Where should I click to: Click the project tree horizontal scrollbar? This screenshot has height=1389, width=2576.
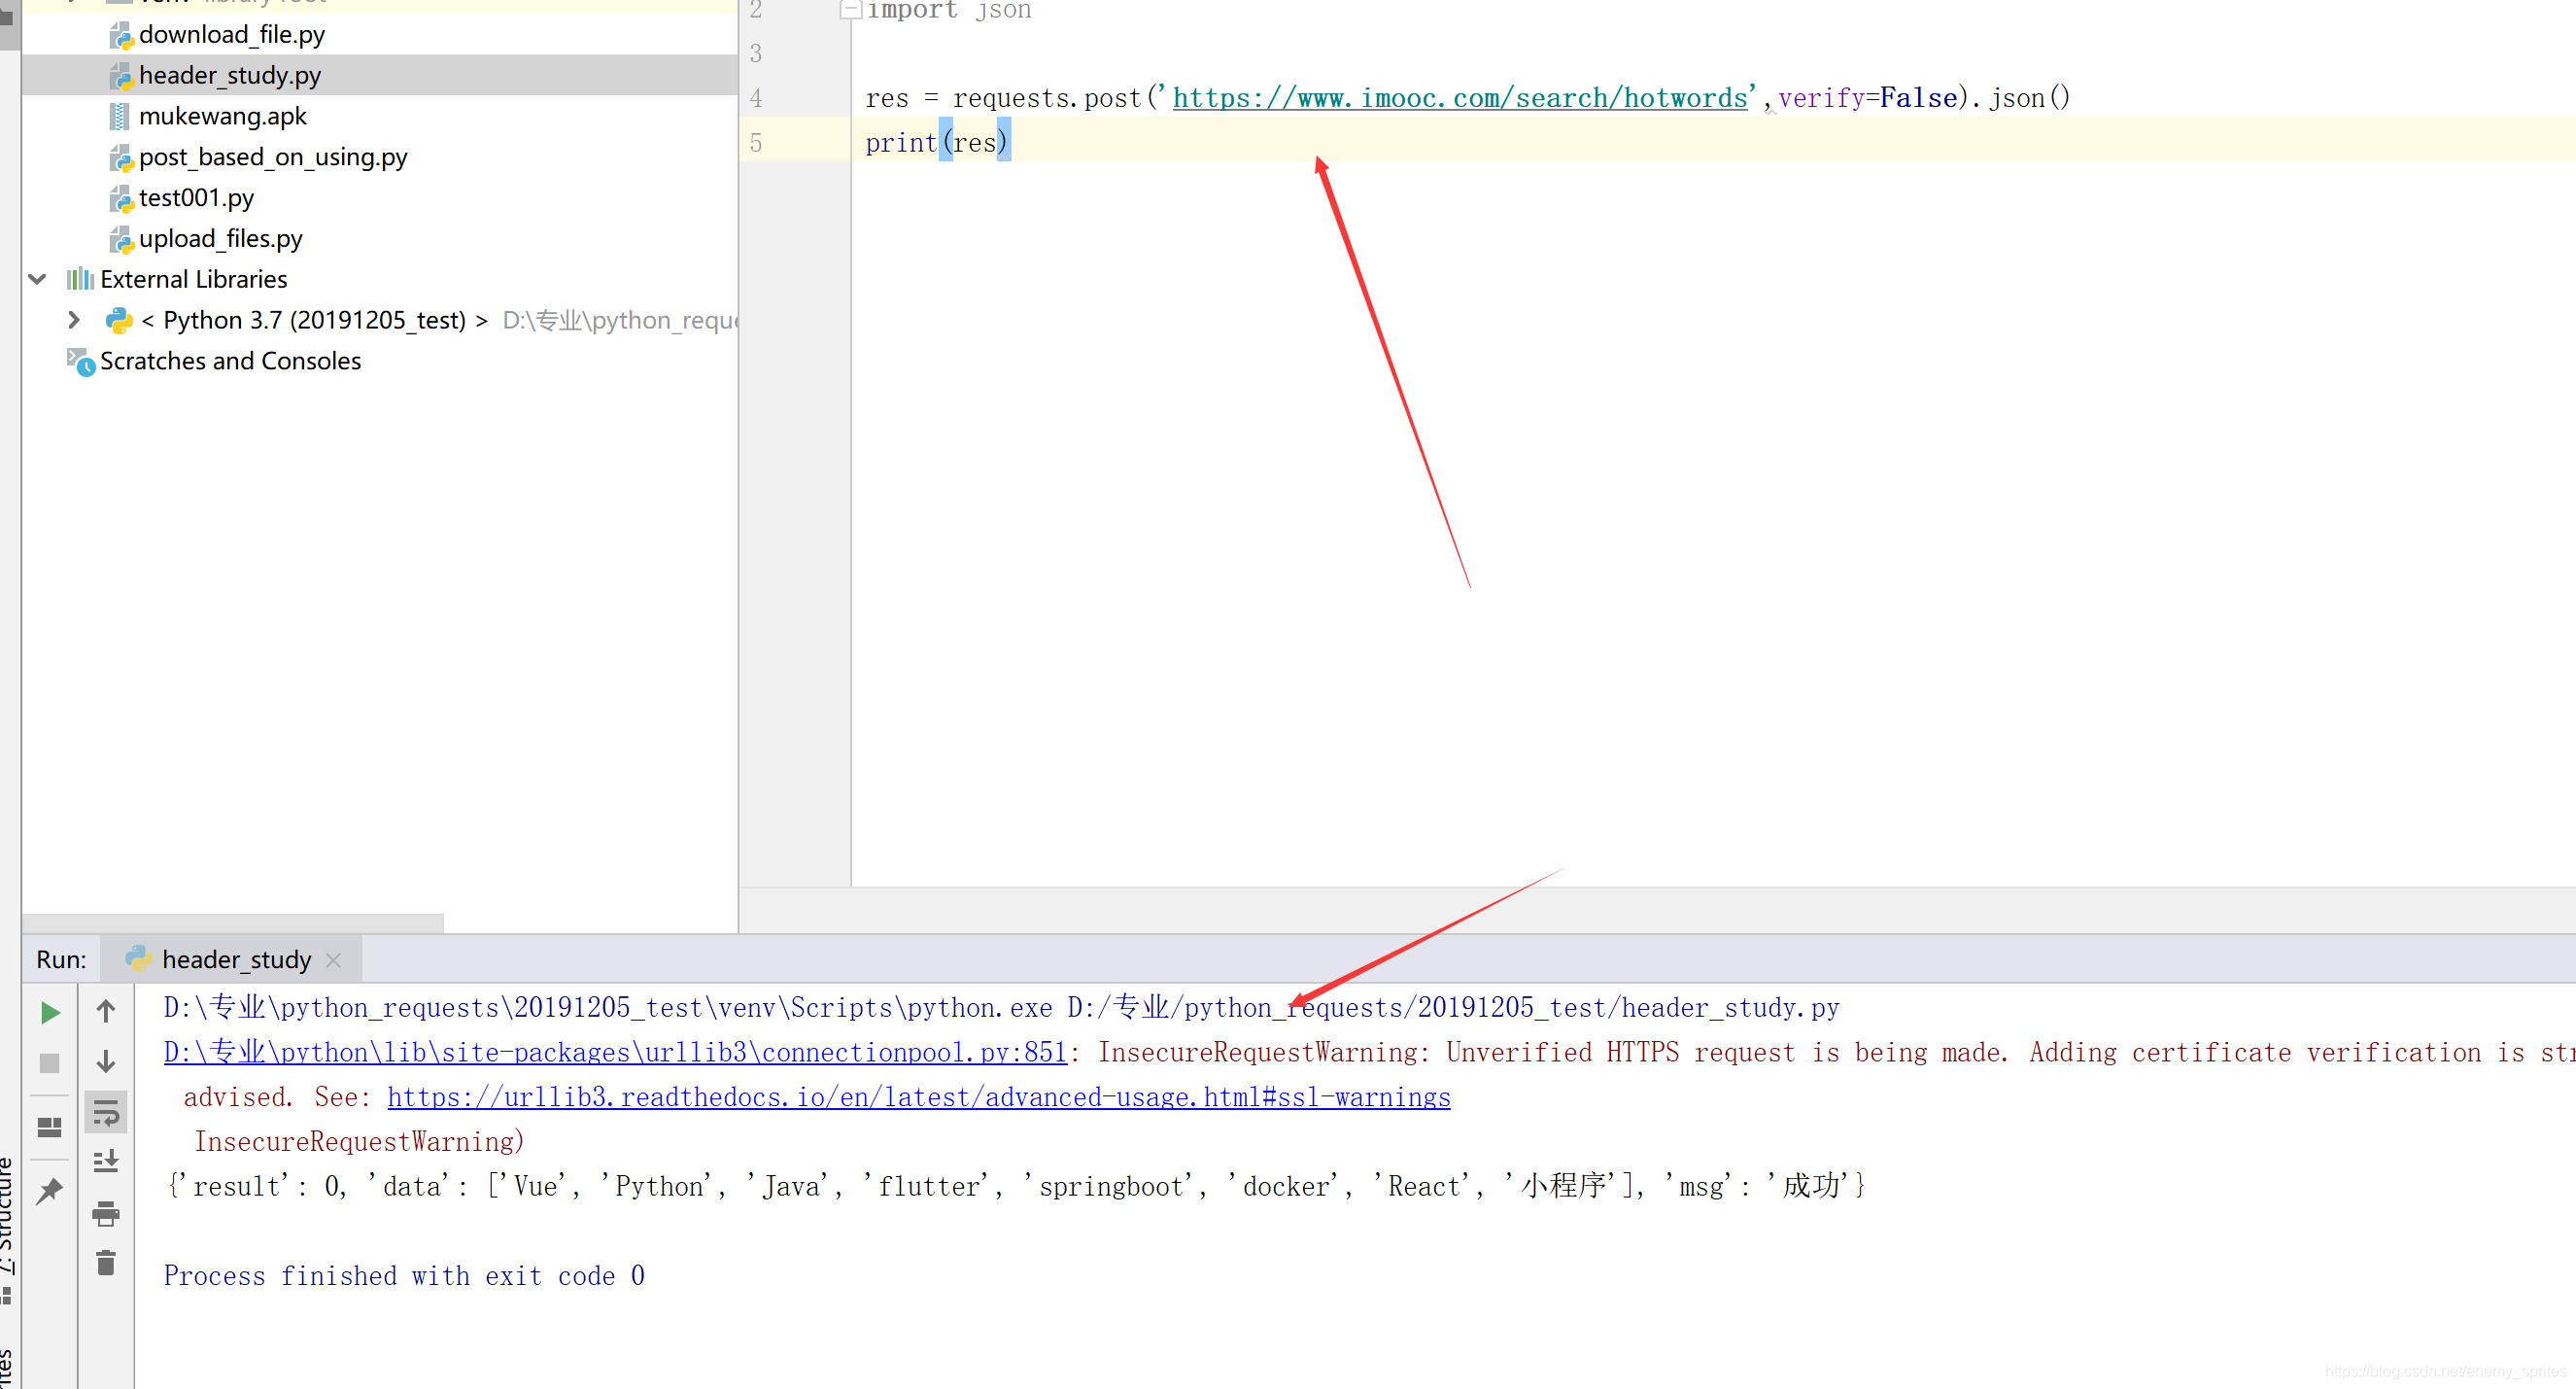(232, 922)
